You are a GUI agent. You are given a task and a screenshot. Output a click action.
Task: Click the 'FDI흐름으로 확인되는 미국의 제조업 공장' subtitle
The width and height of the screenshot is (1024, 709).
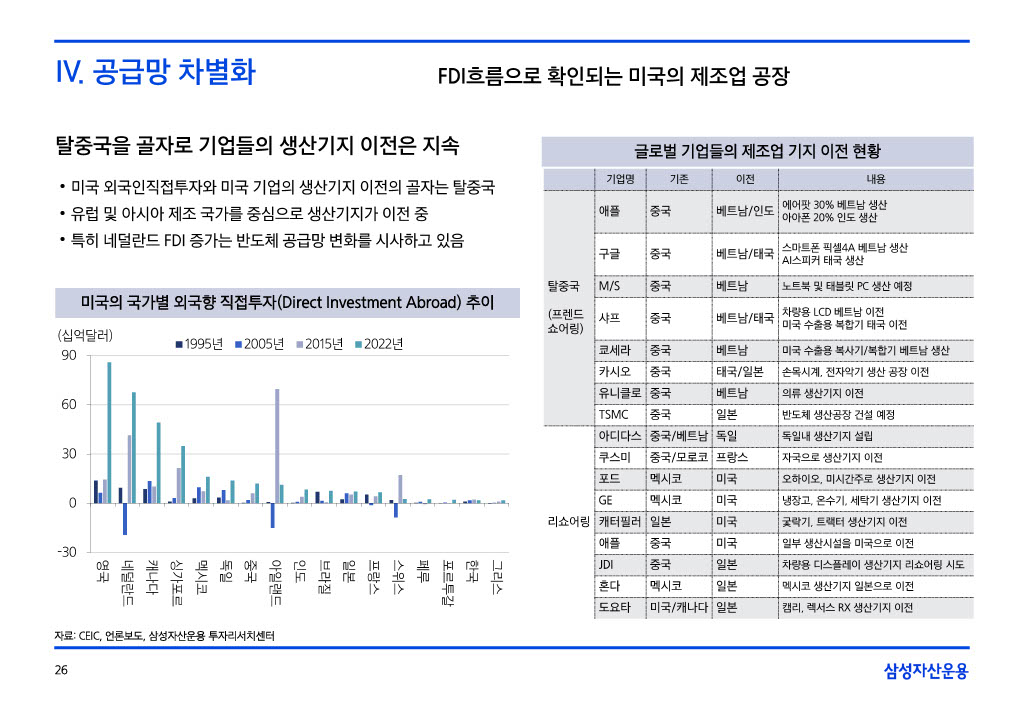(613, 76)
